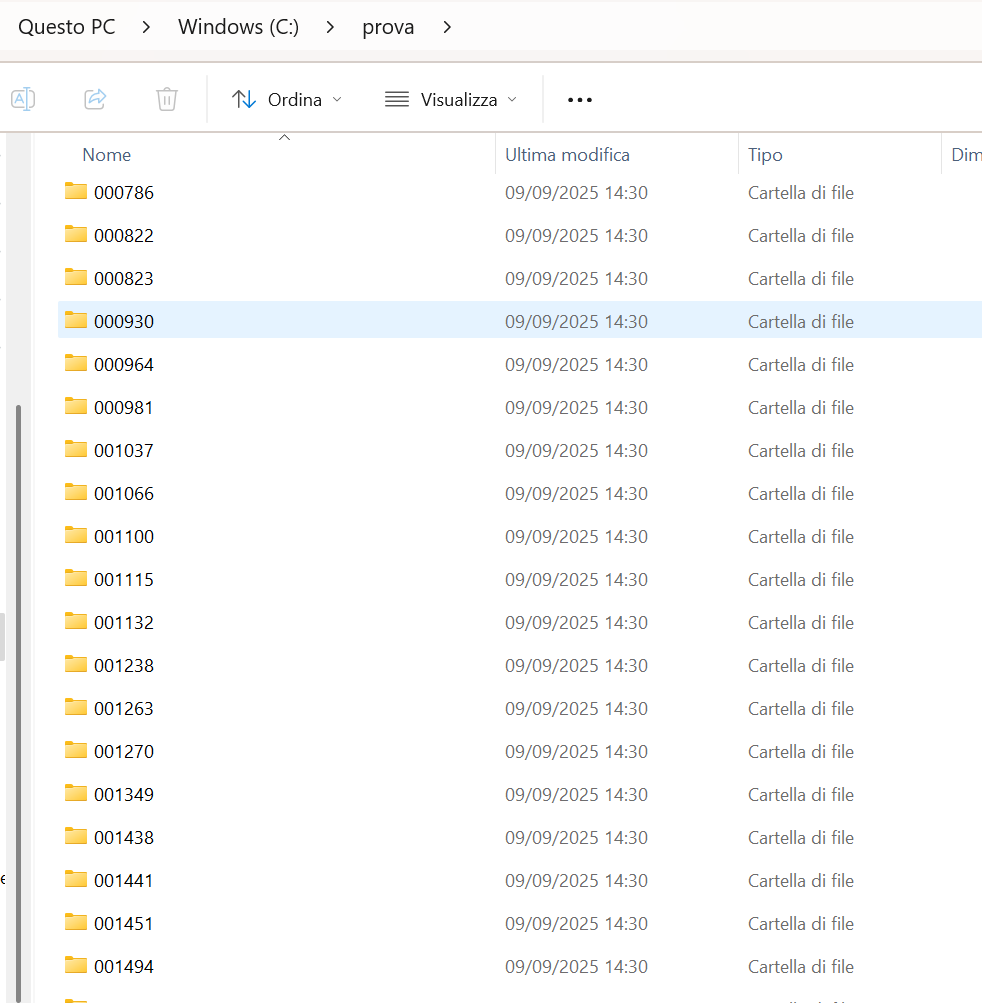
Task: Click the folder icon of 000786
Action: click(x=76, y=191)
